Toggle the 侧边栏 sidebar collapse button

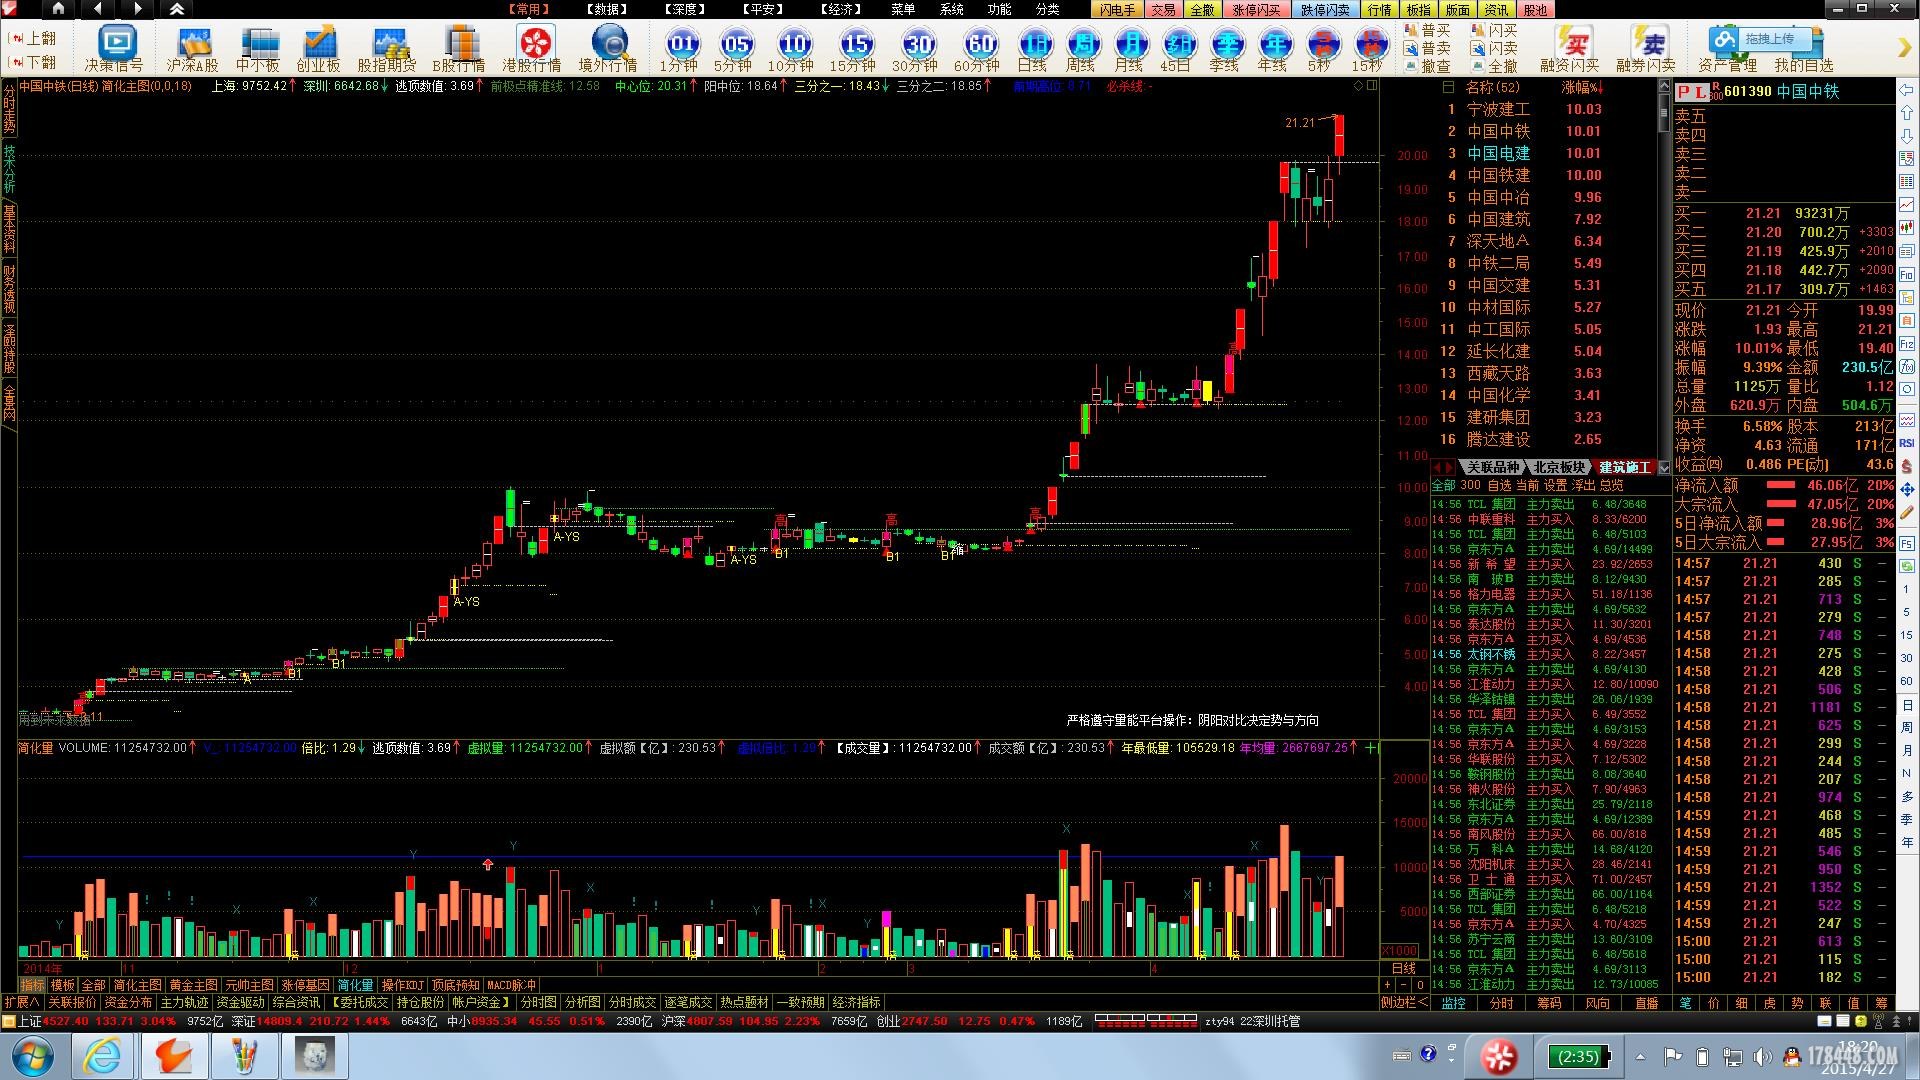point(1405,1002)
